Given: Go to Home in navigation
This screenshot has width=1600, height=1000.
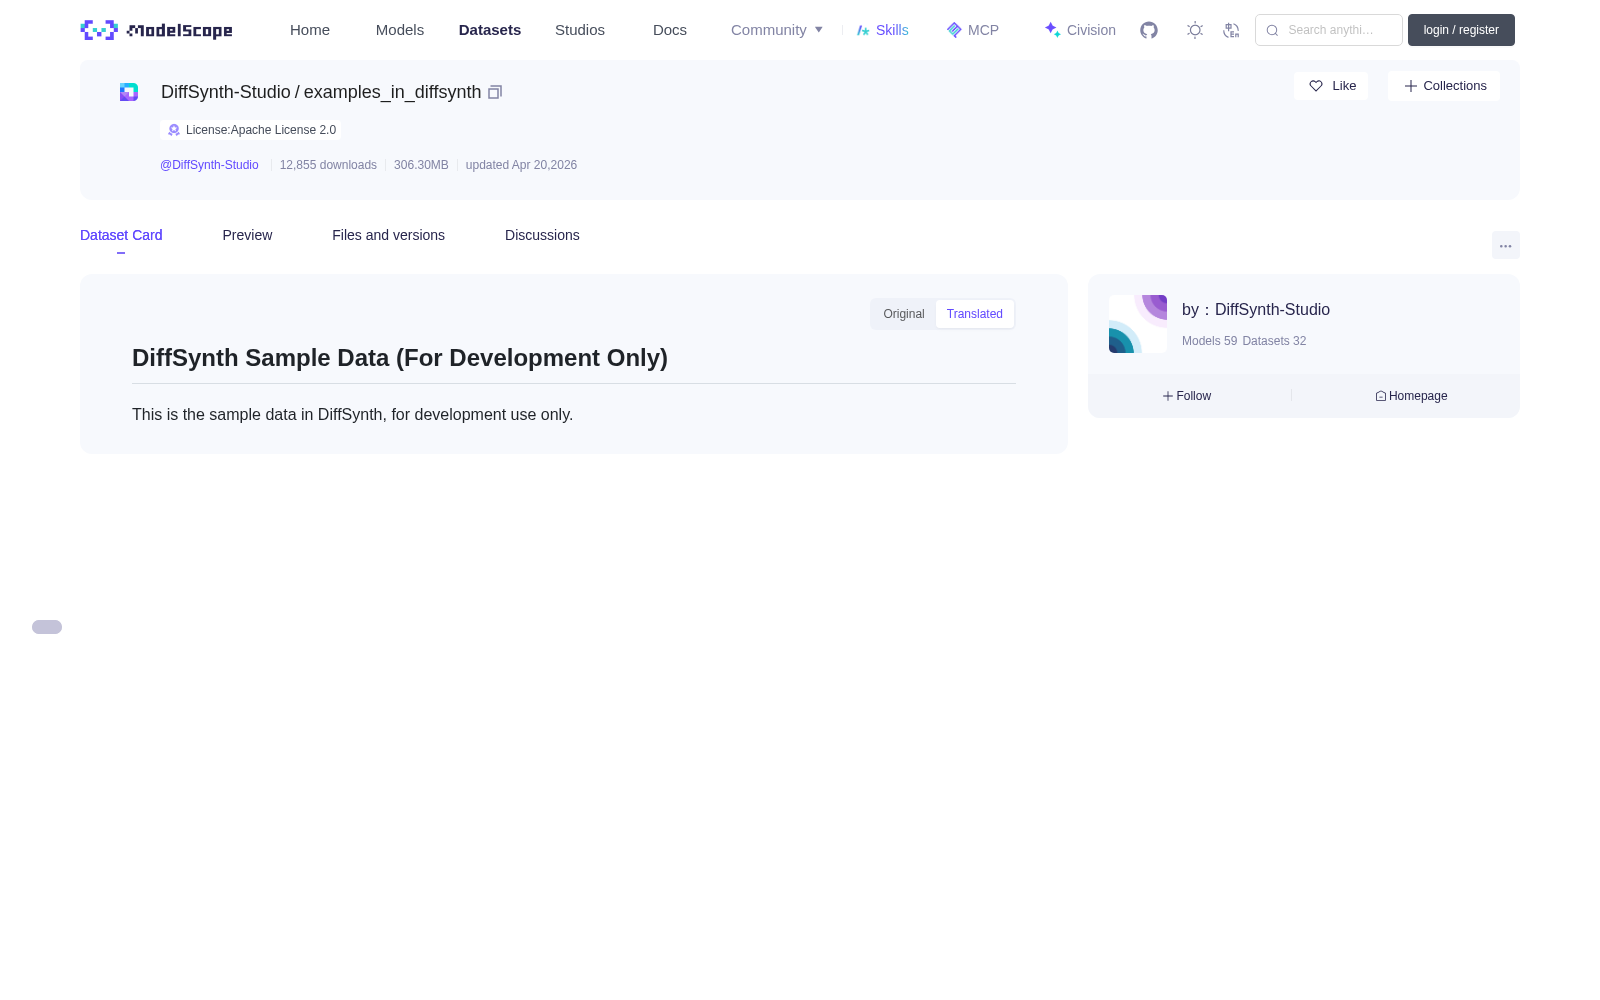Looking at the screenshot, I should (x=310, y=30).
